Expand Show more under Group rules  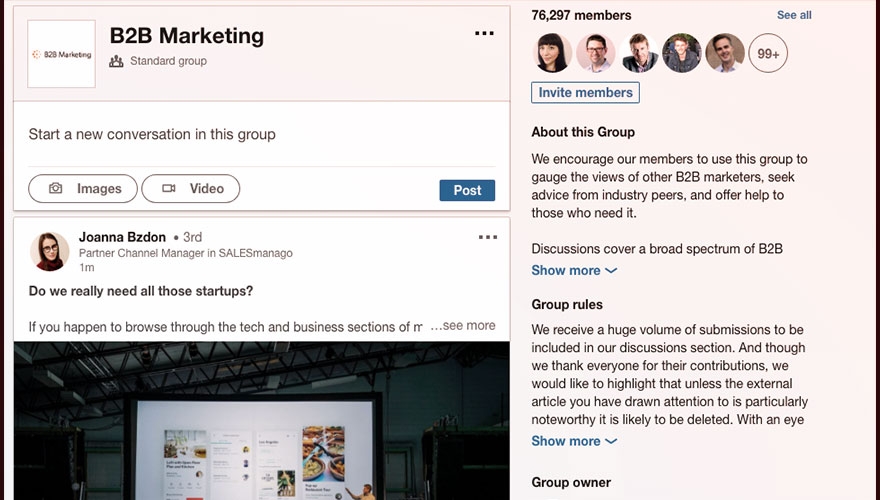574,441
